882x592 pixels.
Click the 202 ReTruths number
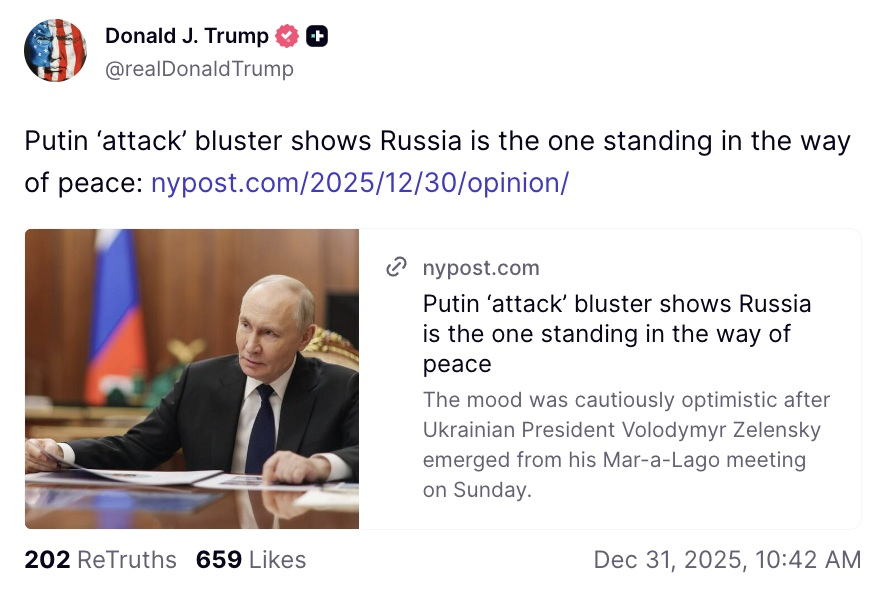tap(46, 560)
